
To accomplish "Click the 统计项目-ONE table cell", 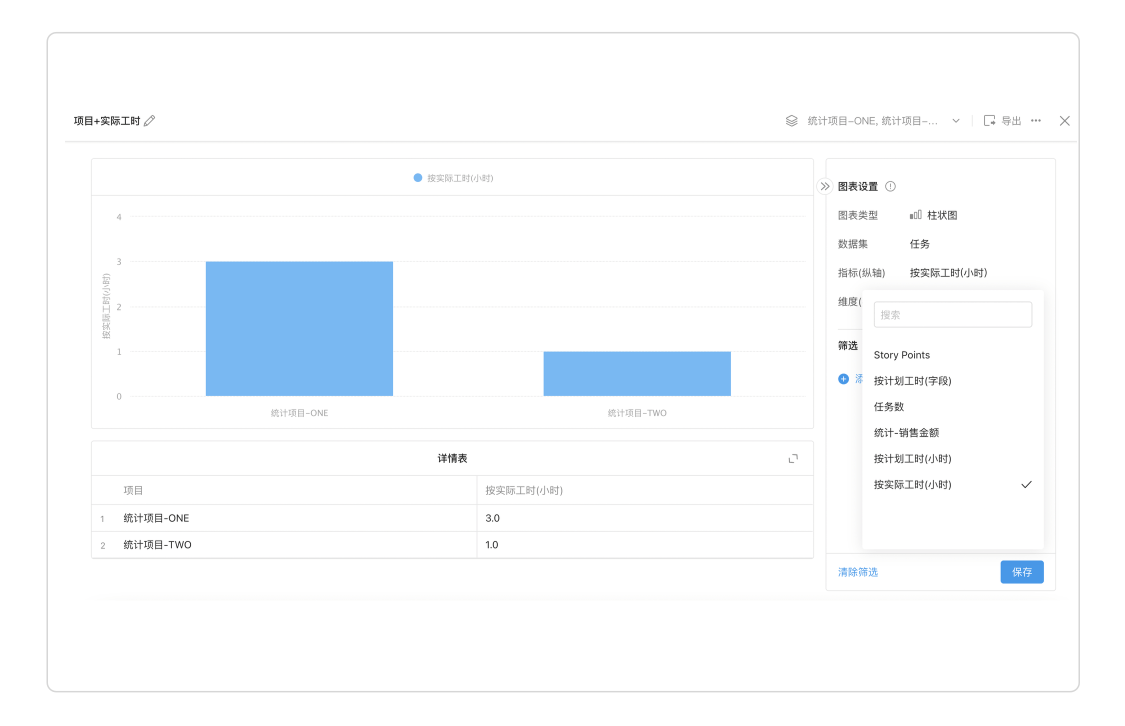I will [x=156, y=518].
